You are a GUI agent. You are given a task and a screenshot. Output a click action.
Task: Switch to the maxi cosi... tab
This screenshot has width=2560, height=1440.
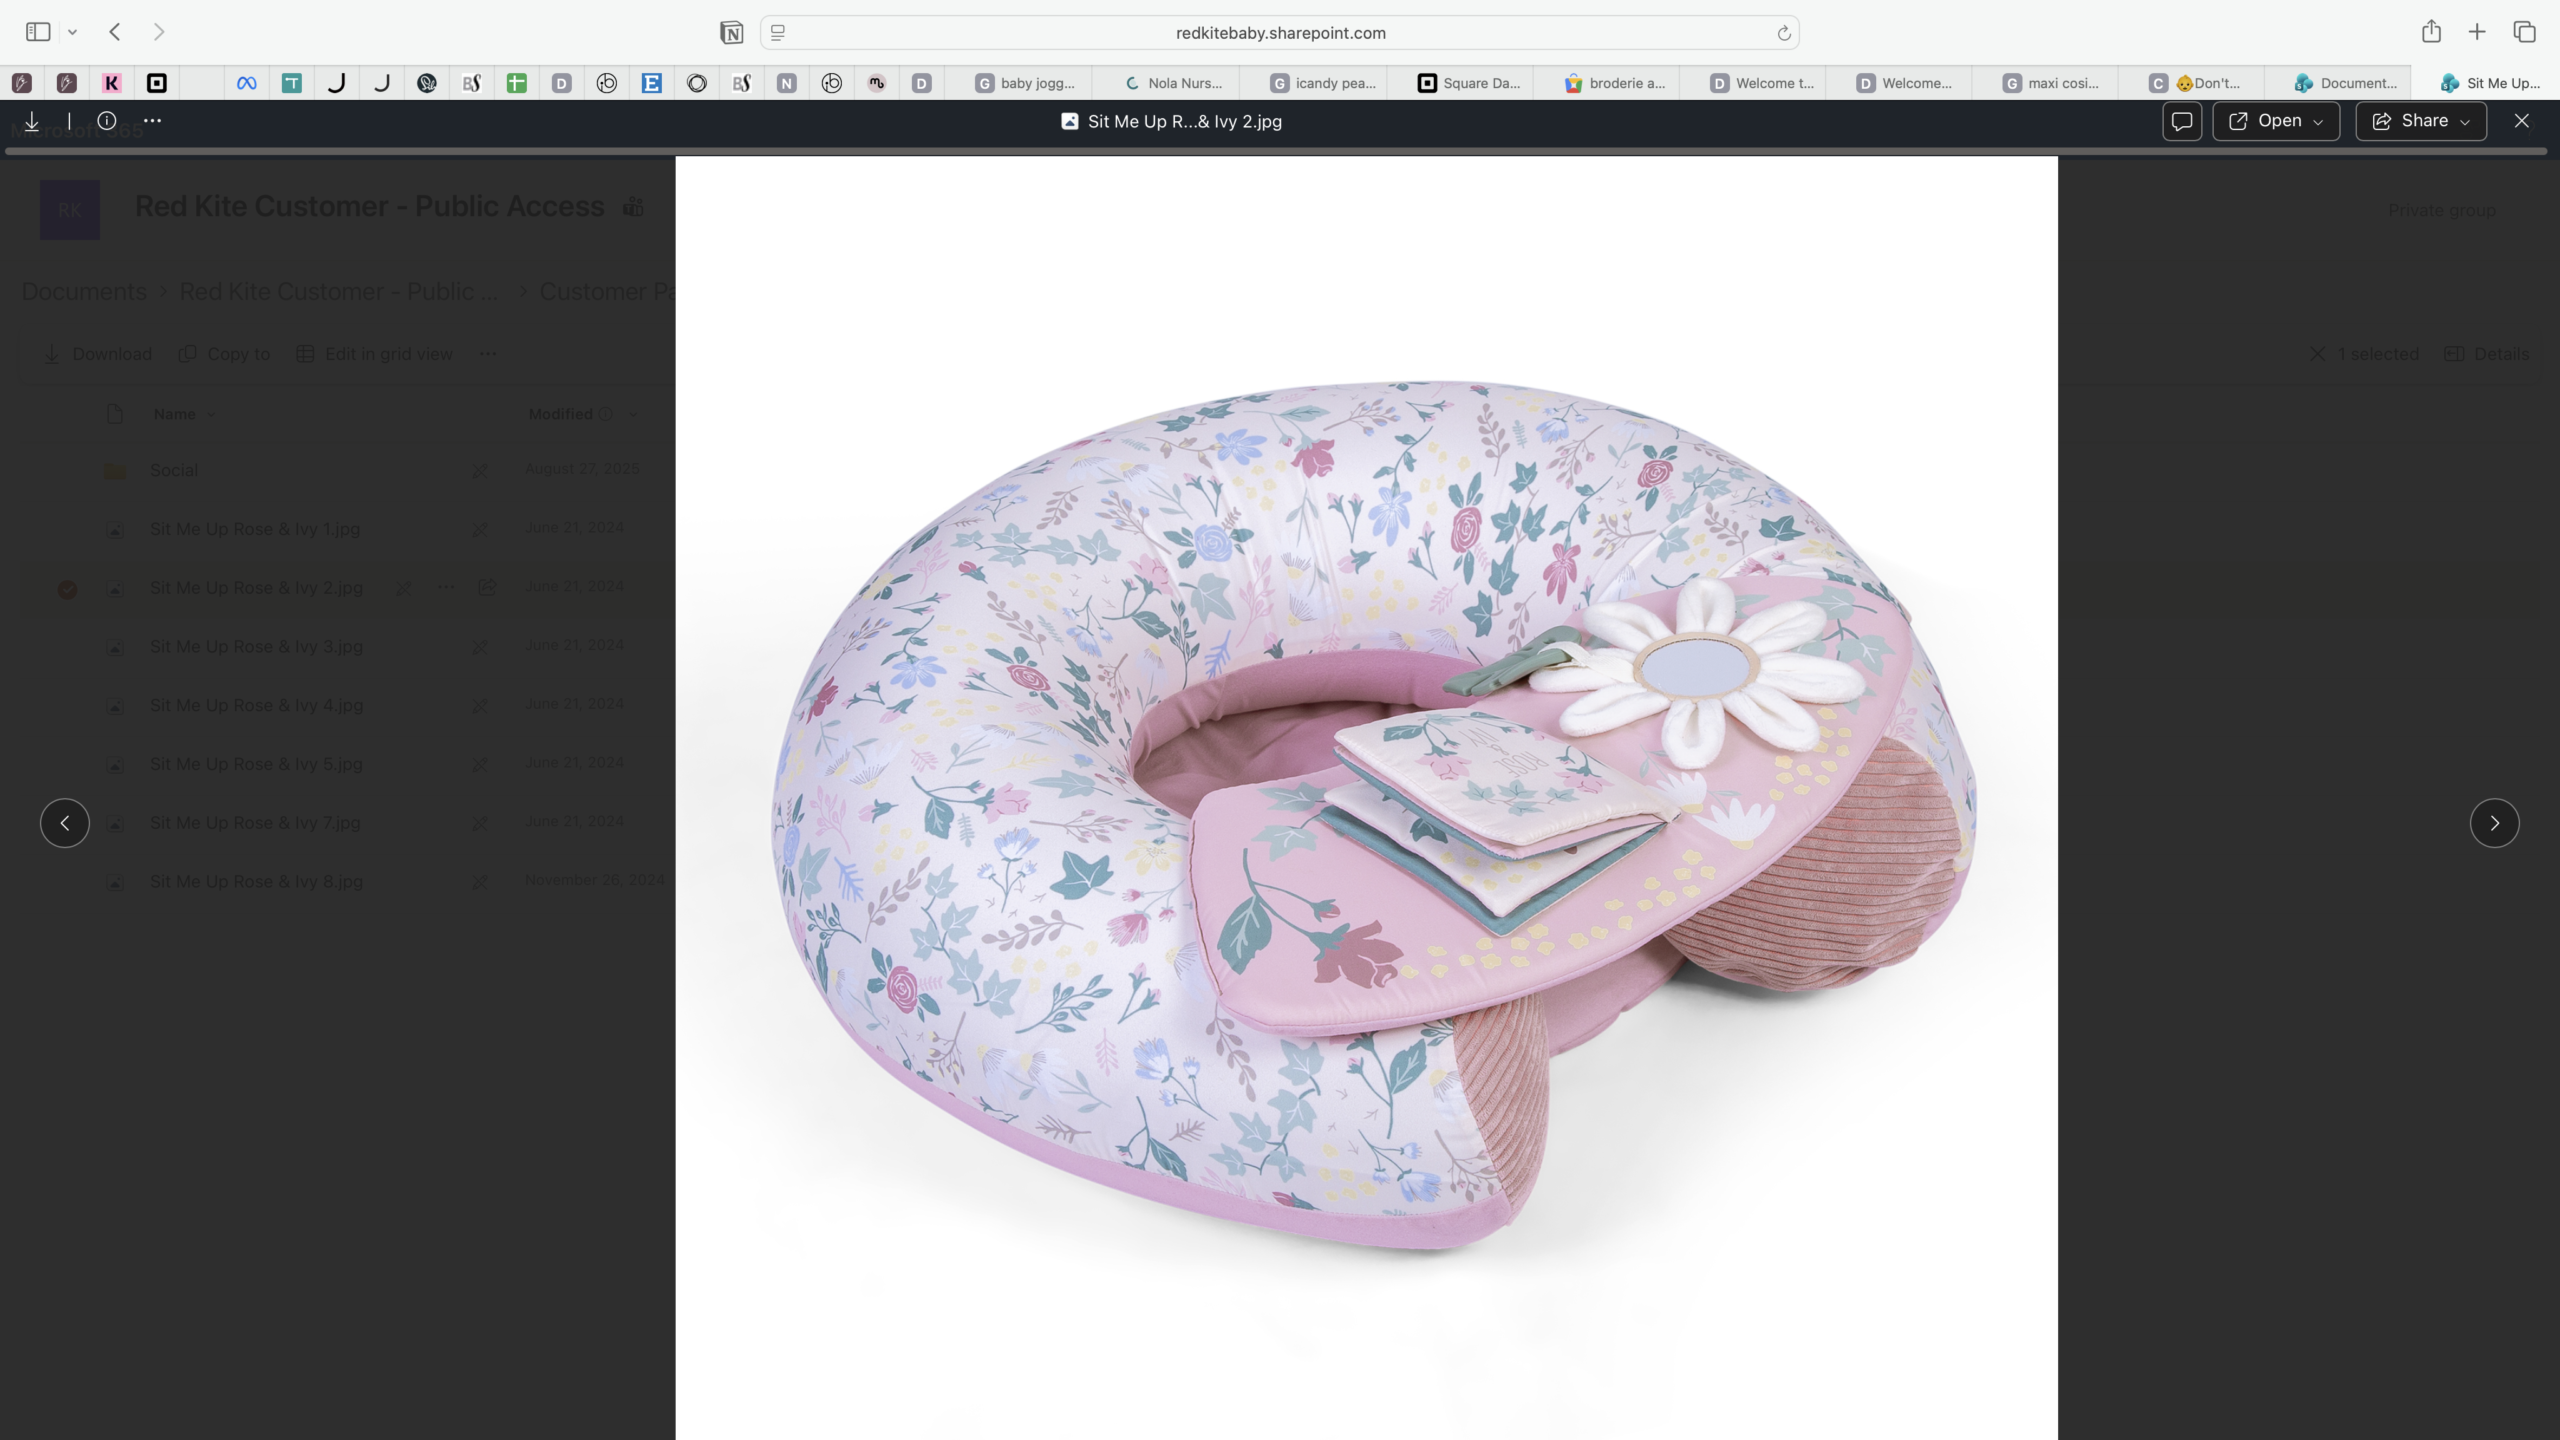tap(2046, 83)
